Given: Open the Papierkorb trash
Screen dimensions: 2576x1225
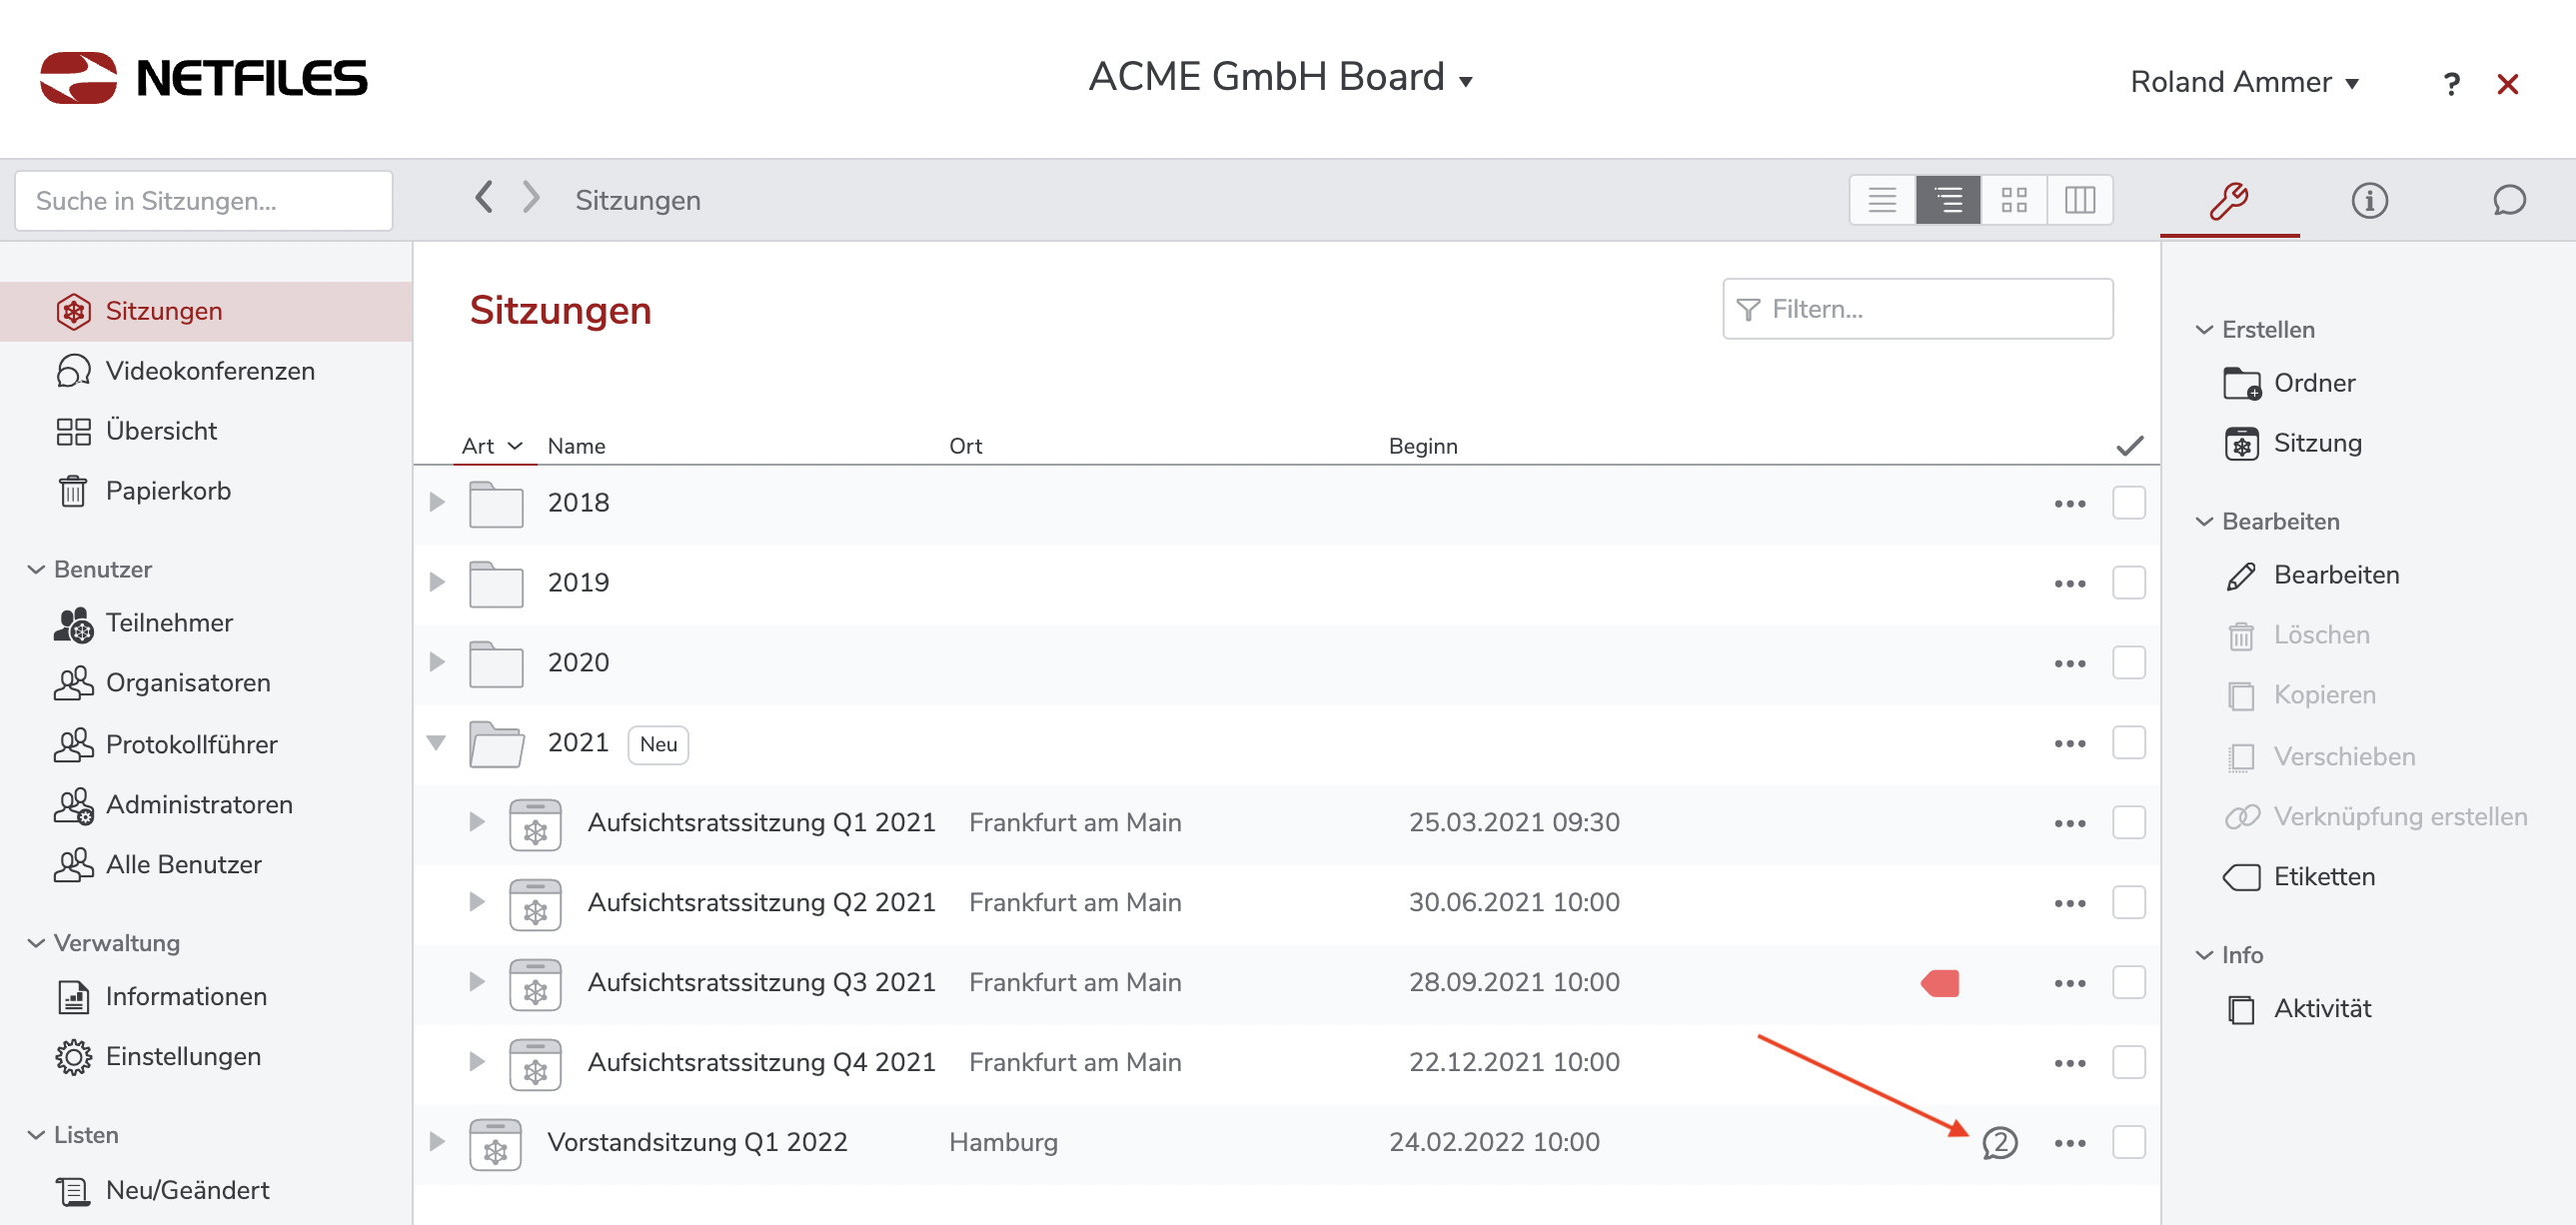Looking at the screenshot, I should [168, 491].
